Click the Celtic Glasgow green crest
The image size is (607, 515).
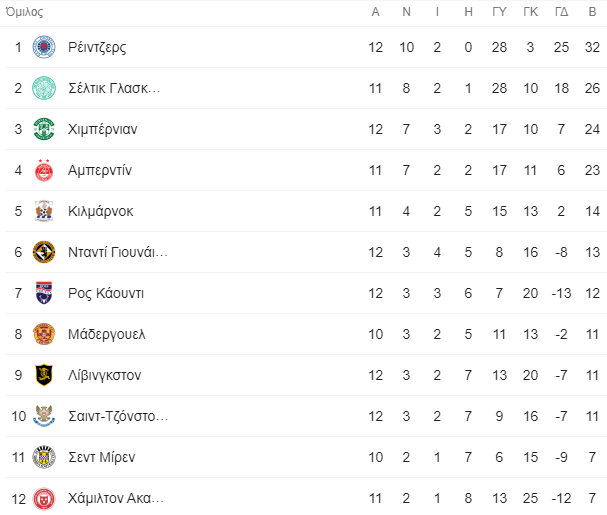[44, 88]
